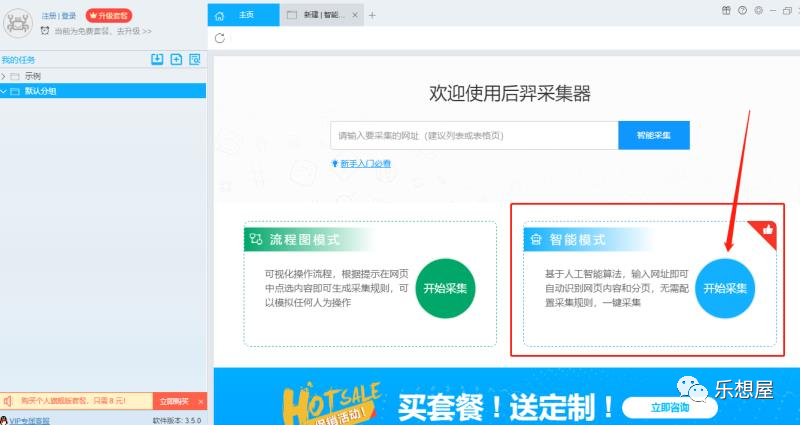Click the 智能模式 card heading
The image size is (800, 425).
click(x=577, y=240)
